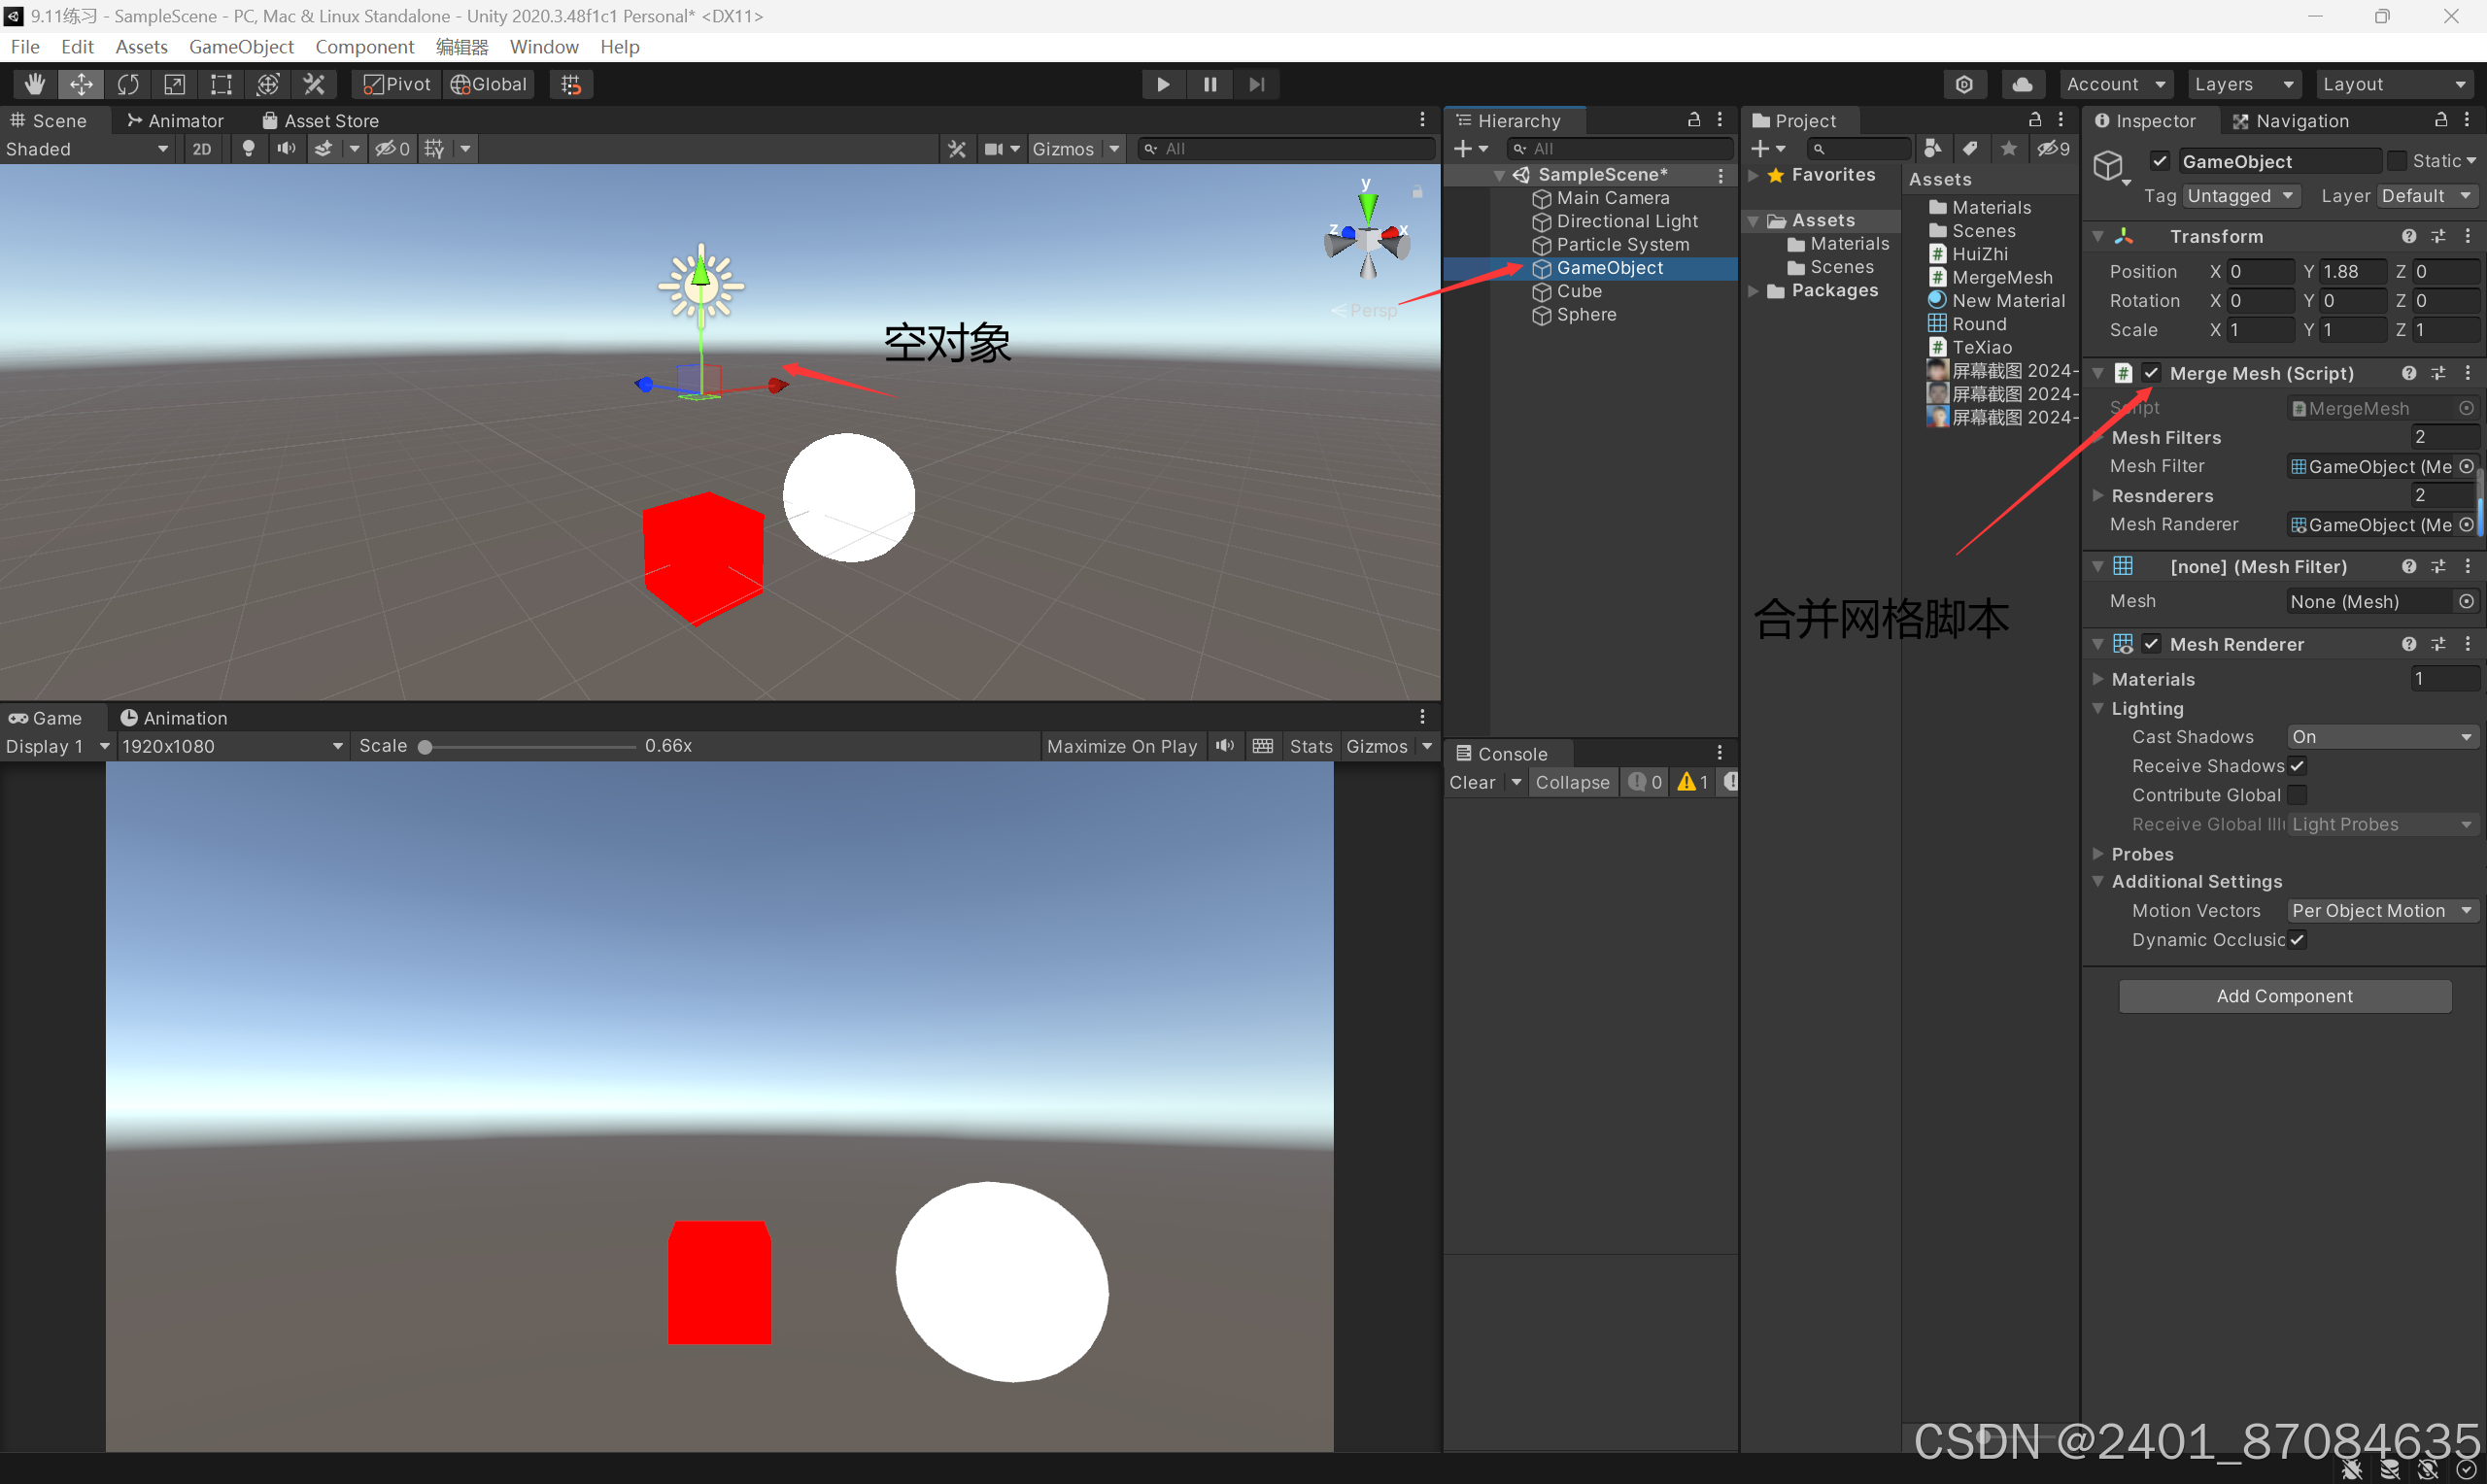Toggle scene audio mute icon

pos(286,148)
